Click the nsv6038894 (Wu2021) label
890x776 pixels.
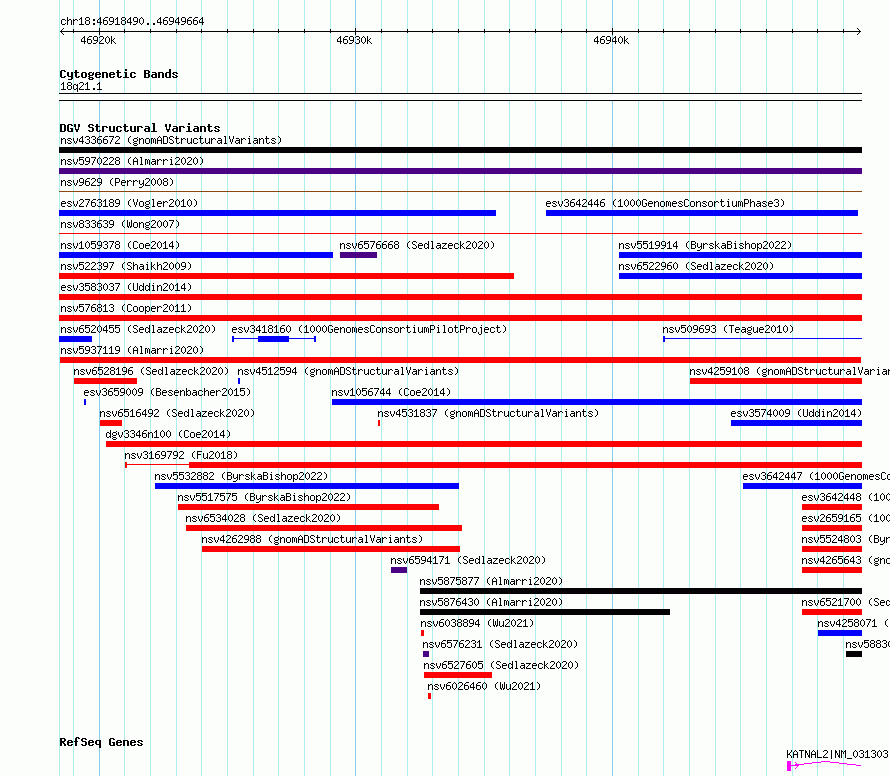tap(477, 623)
